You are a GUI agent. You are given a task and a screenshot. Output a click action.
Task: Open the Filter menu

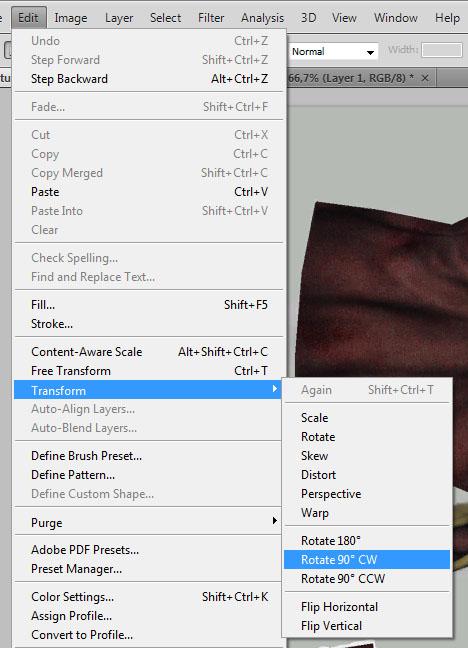pos(211,18)
